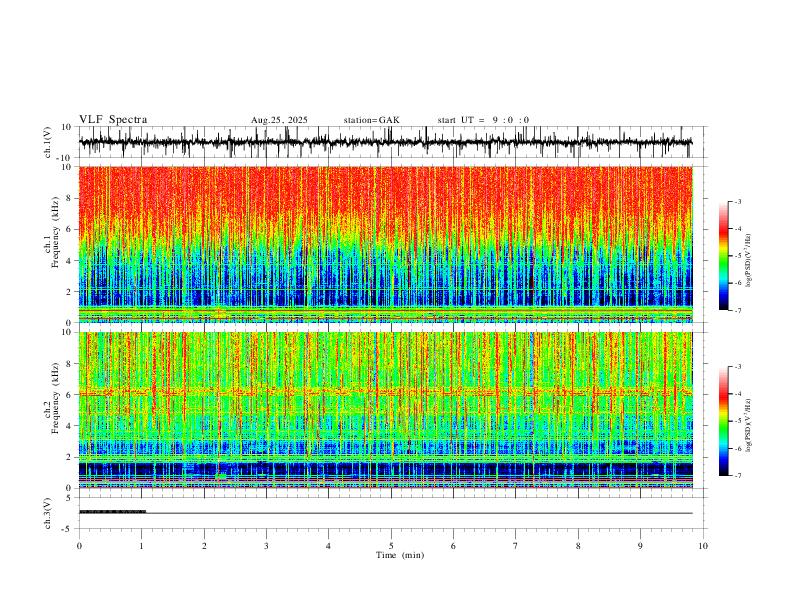Click the 'Time (min)' axis label

(x=400, y=555)
